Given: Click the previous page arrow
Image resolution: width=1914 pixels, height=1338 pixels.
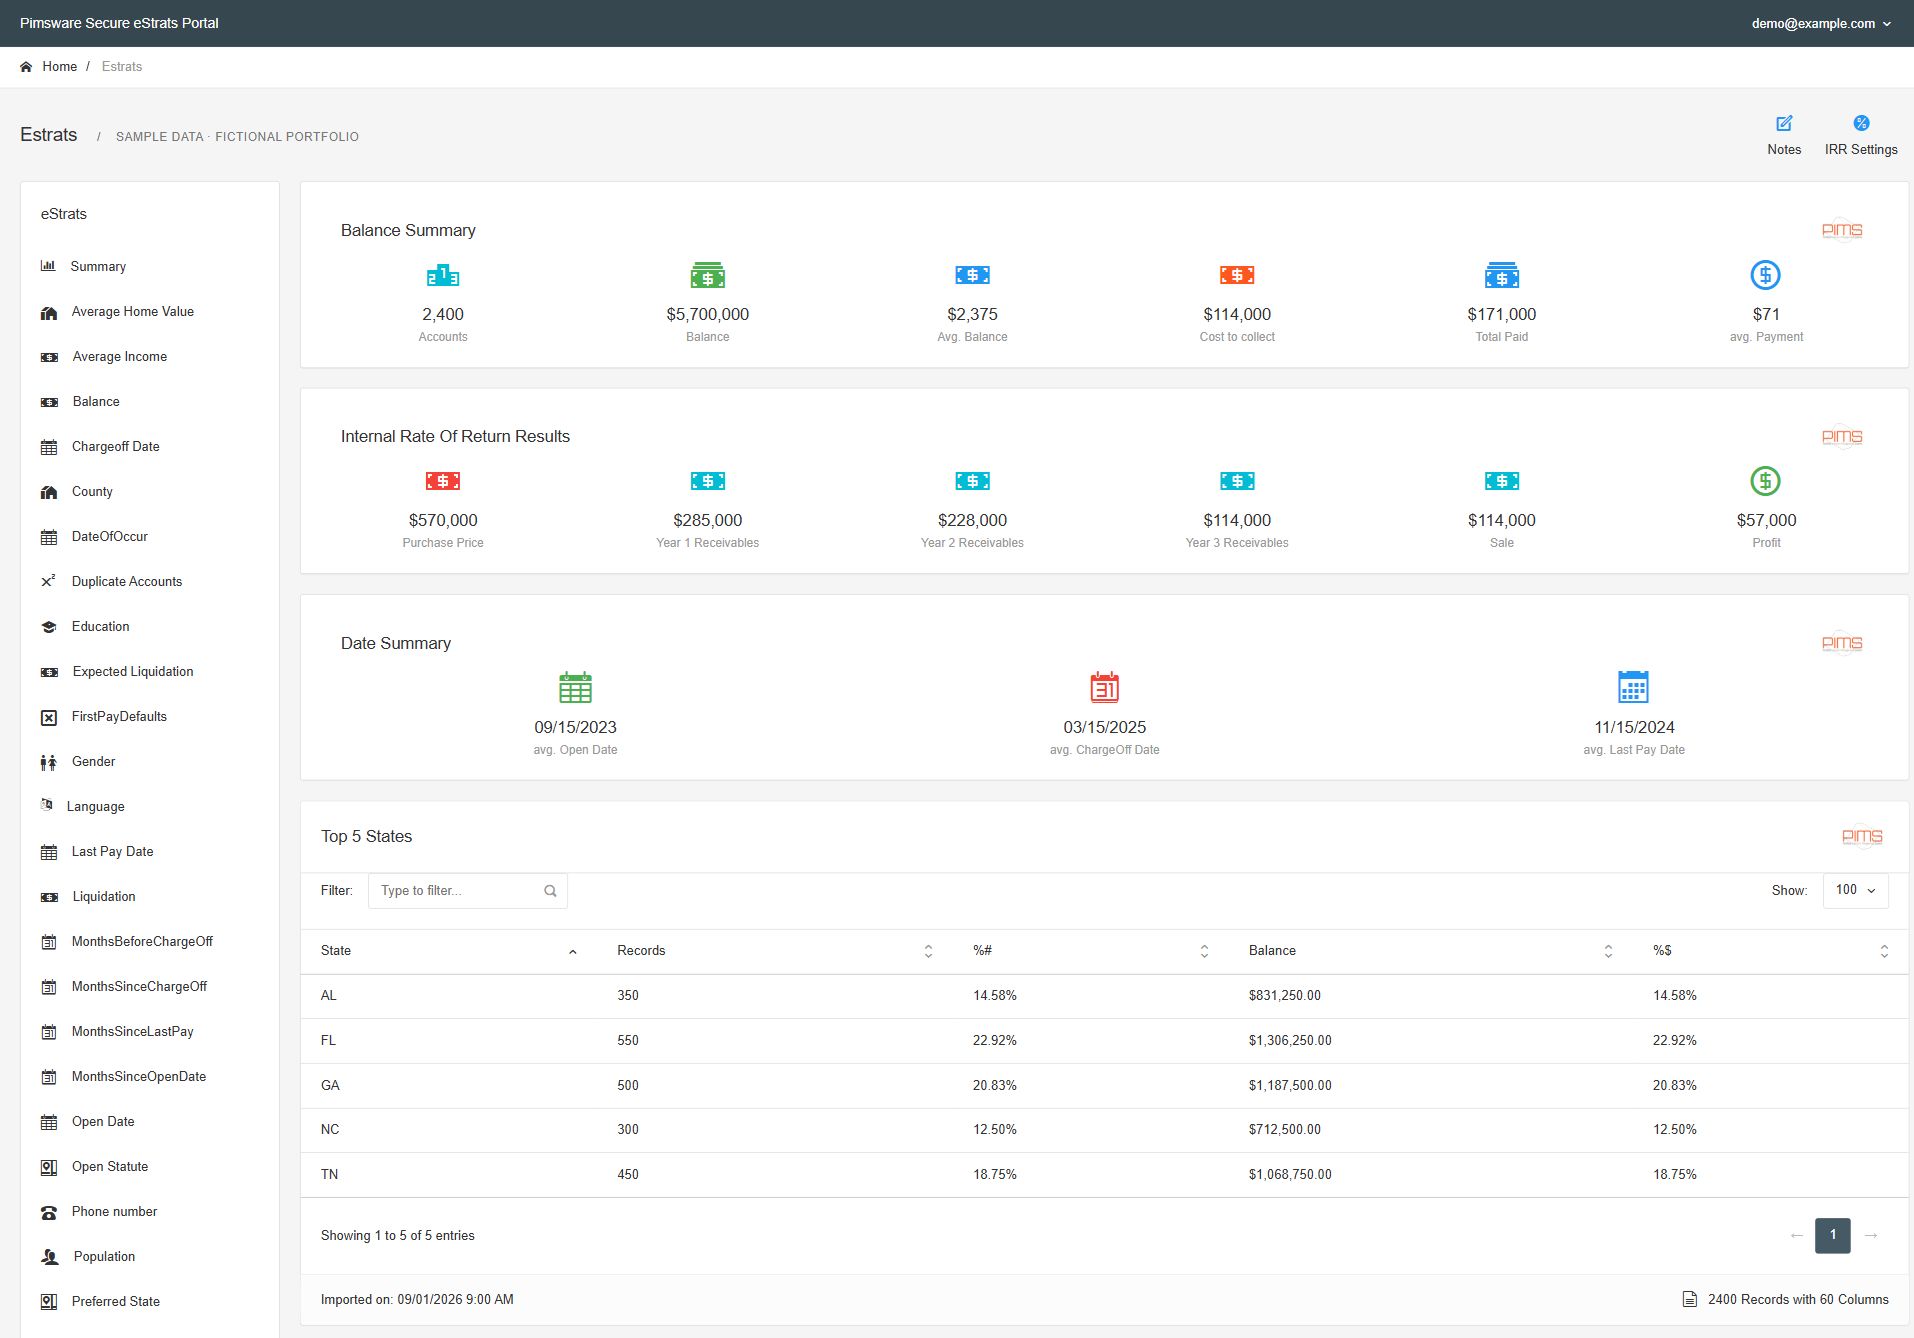Looking at the screenshot, I should 1796,1236.
